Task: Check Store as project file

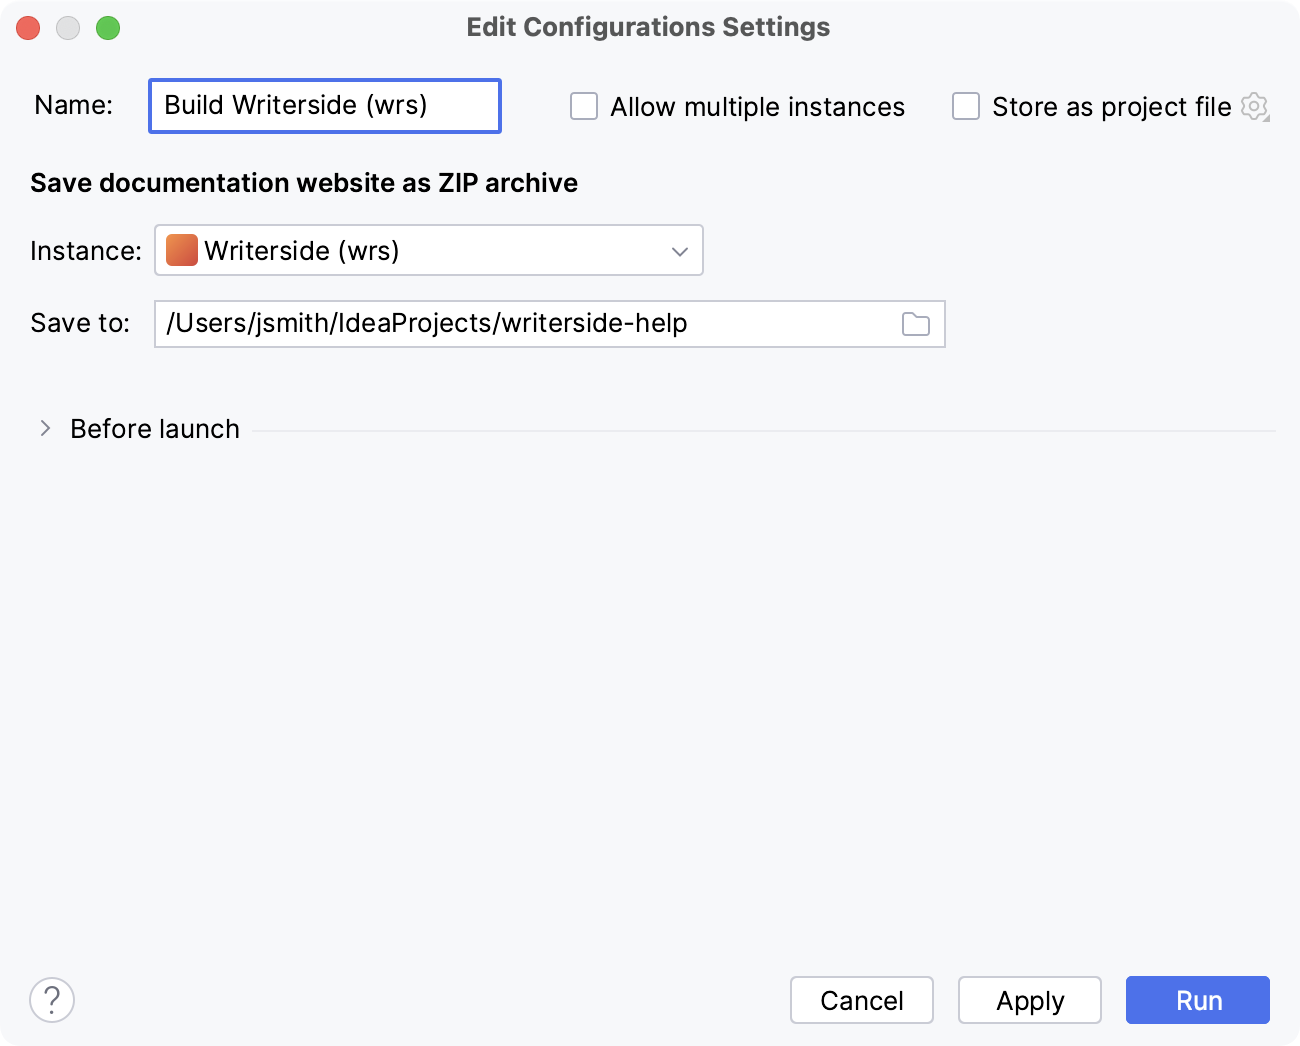Action: click(966, 106)
